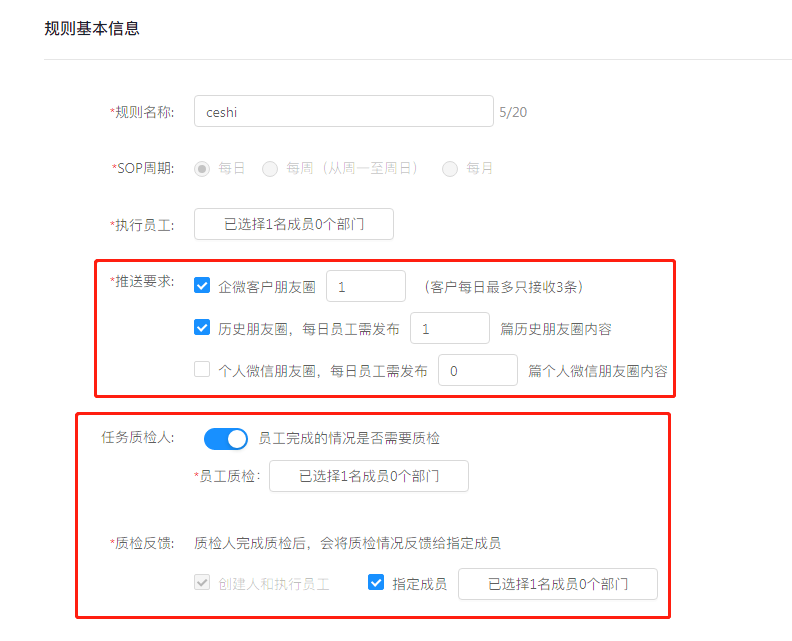The image size is (792, 641).
Task: Uncheck the 指定成员 checkbox
Action: (376, 582)
